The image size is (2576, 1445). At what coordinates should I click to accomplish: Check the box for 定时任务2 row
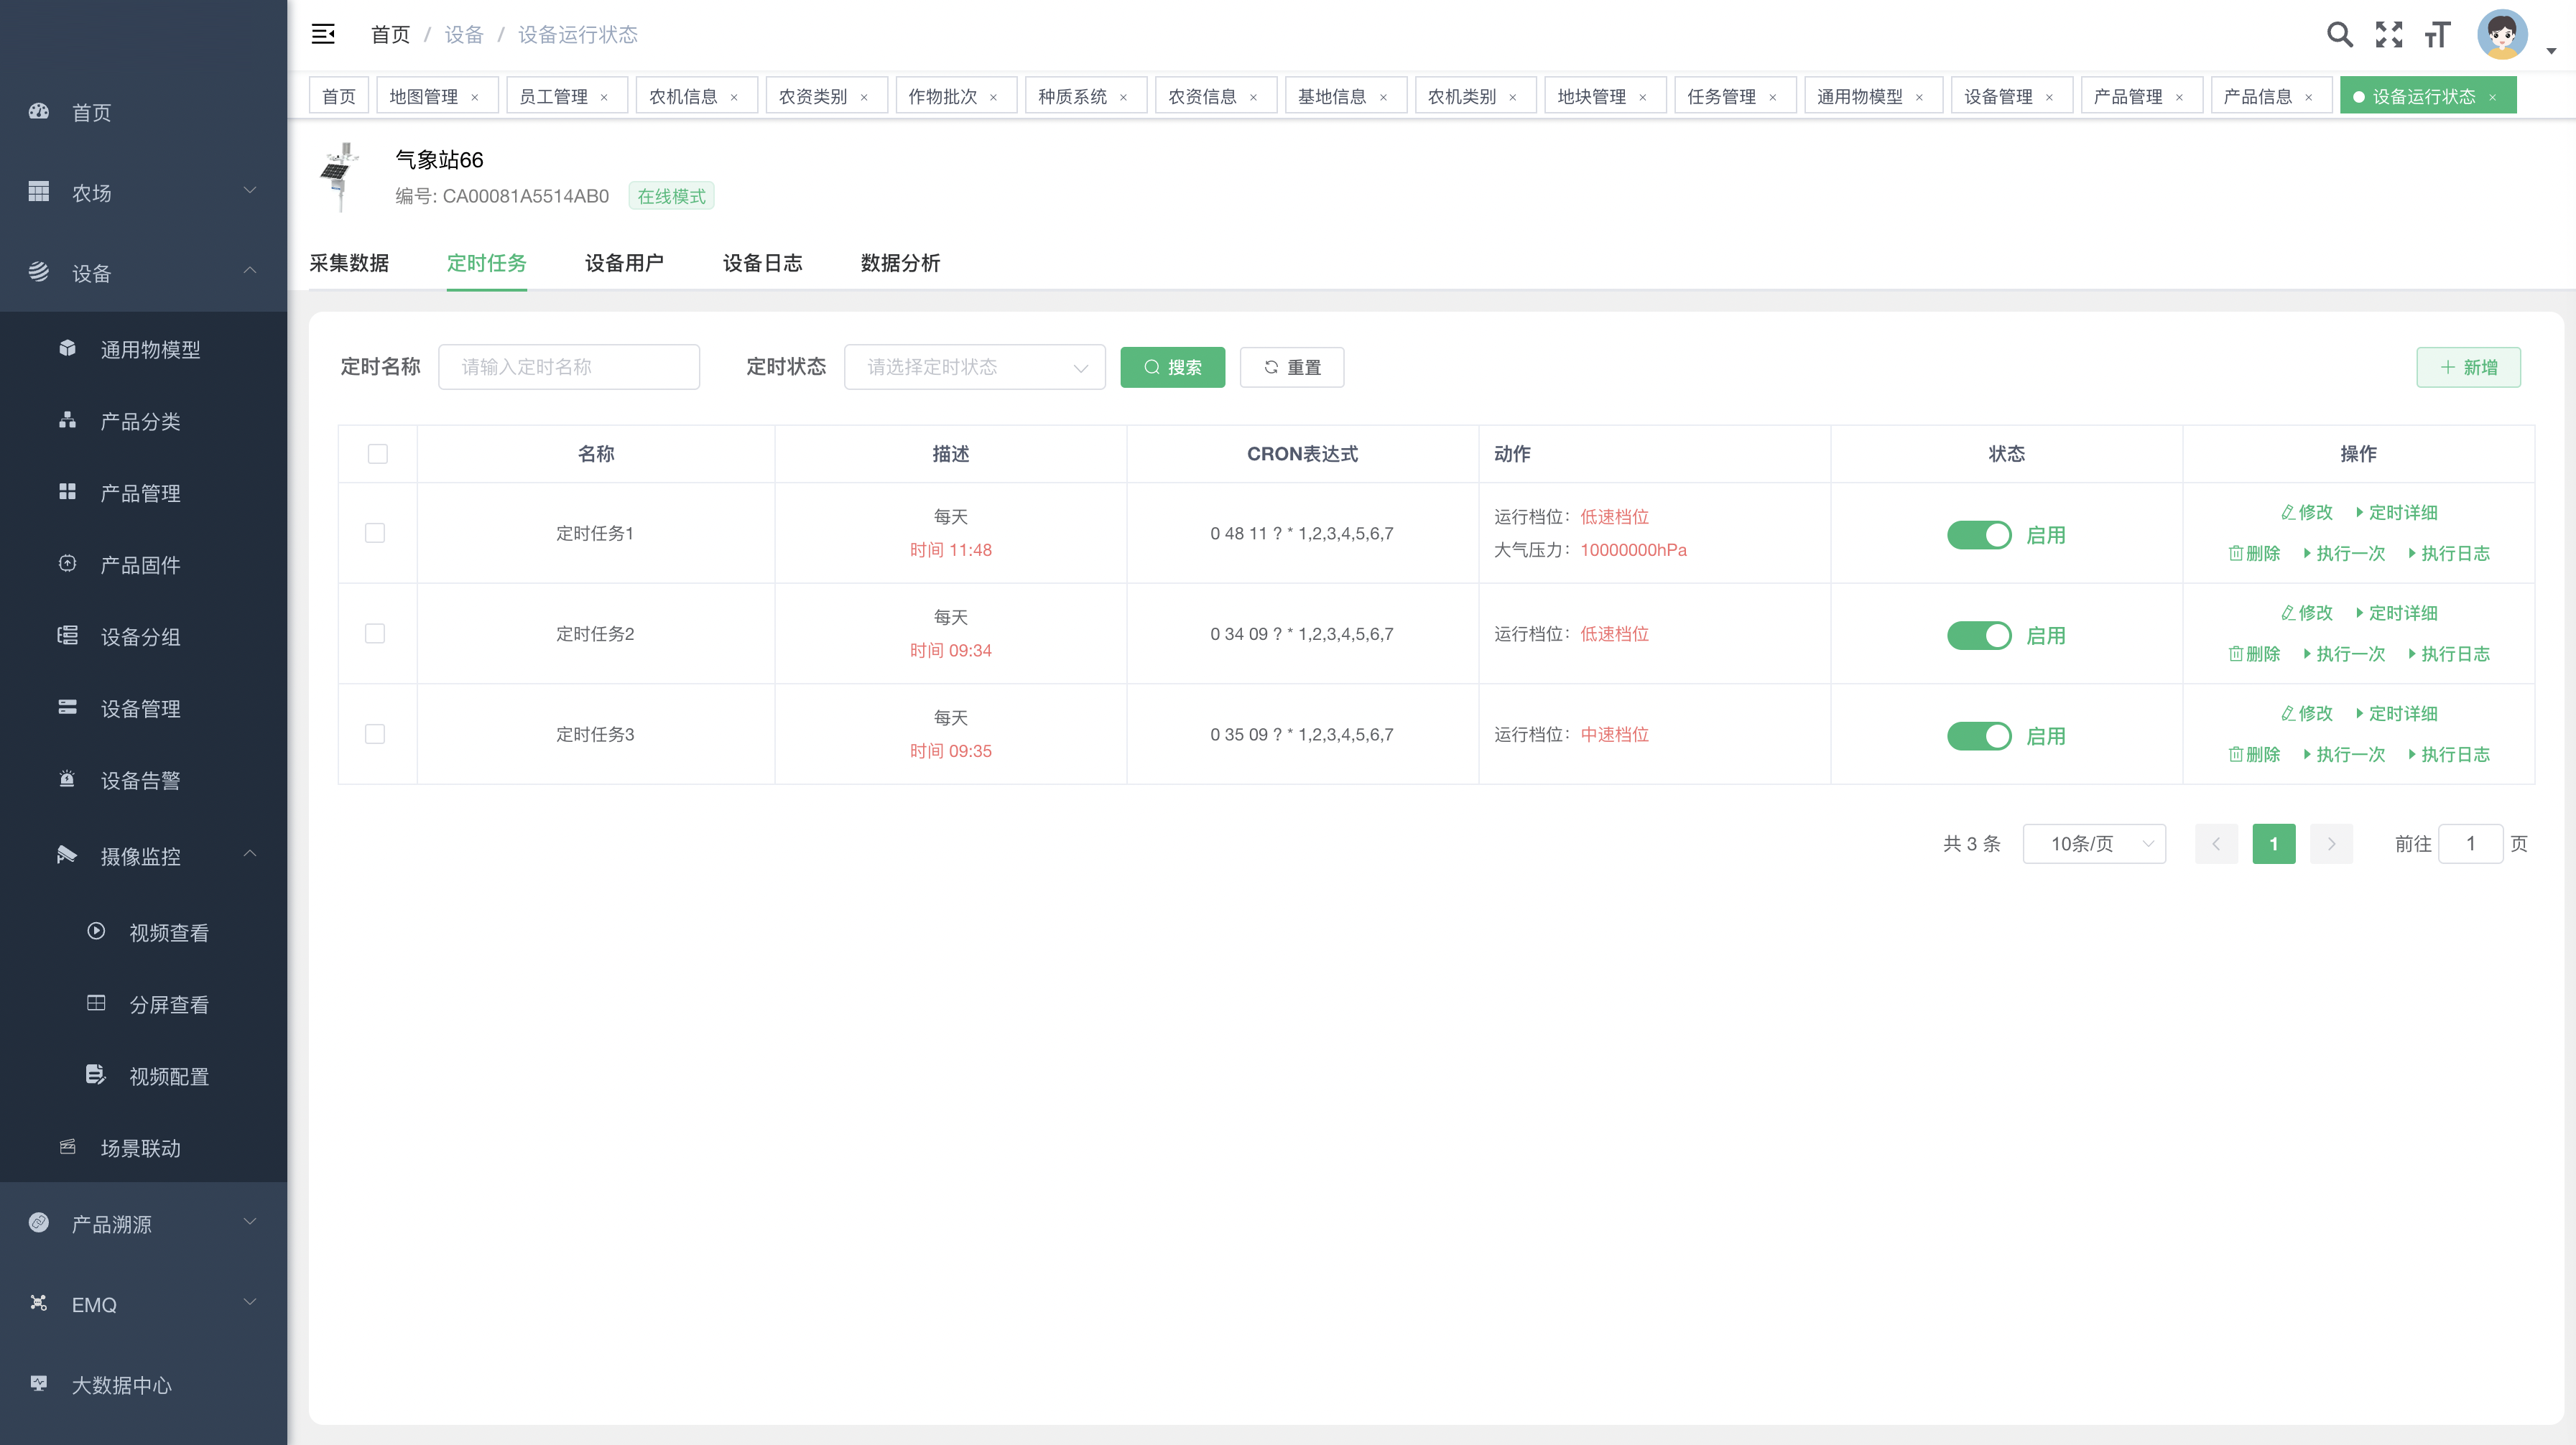click(x=375, y=634)
